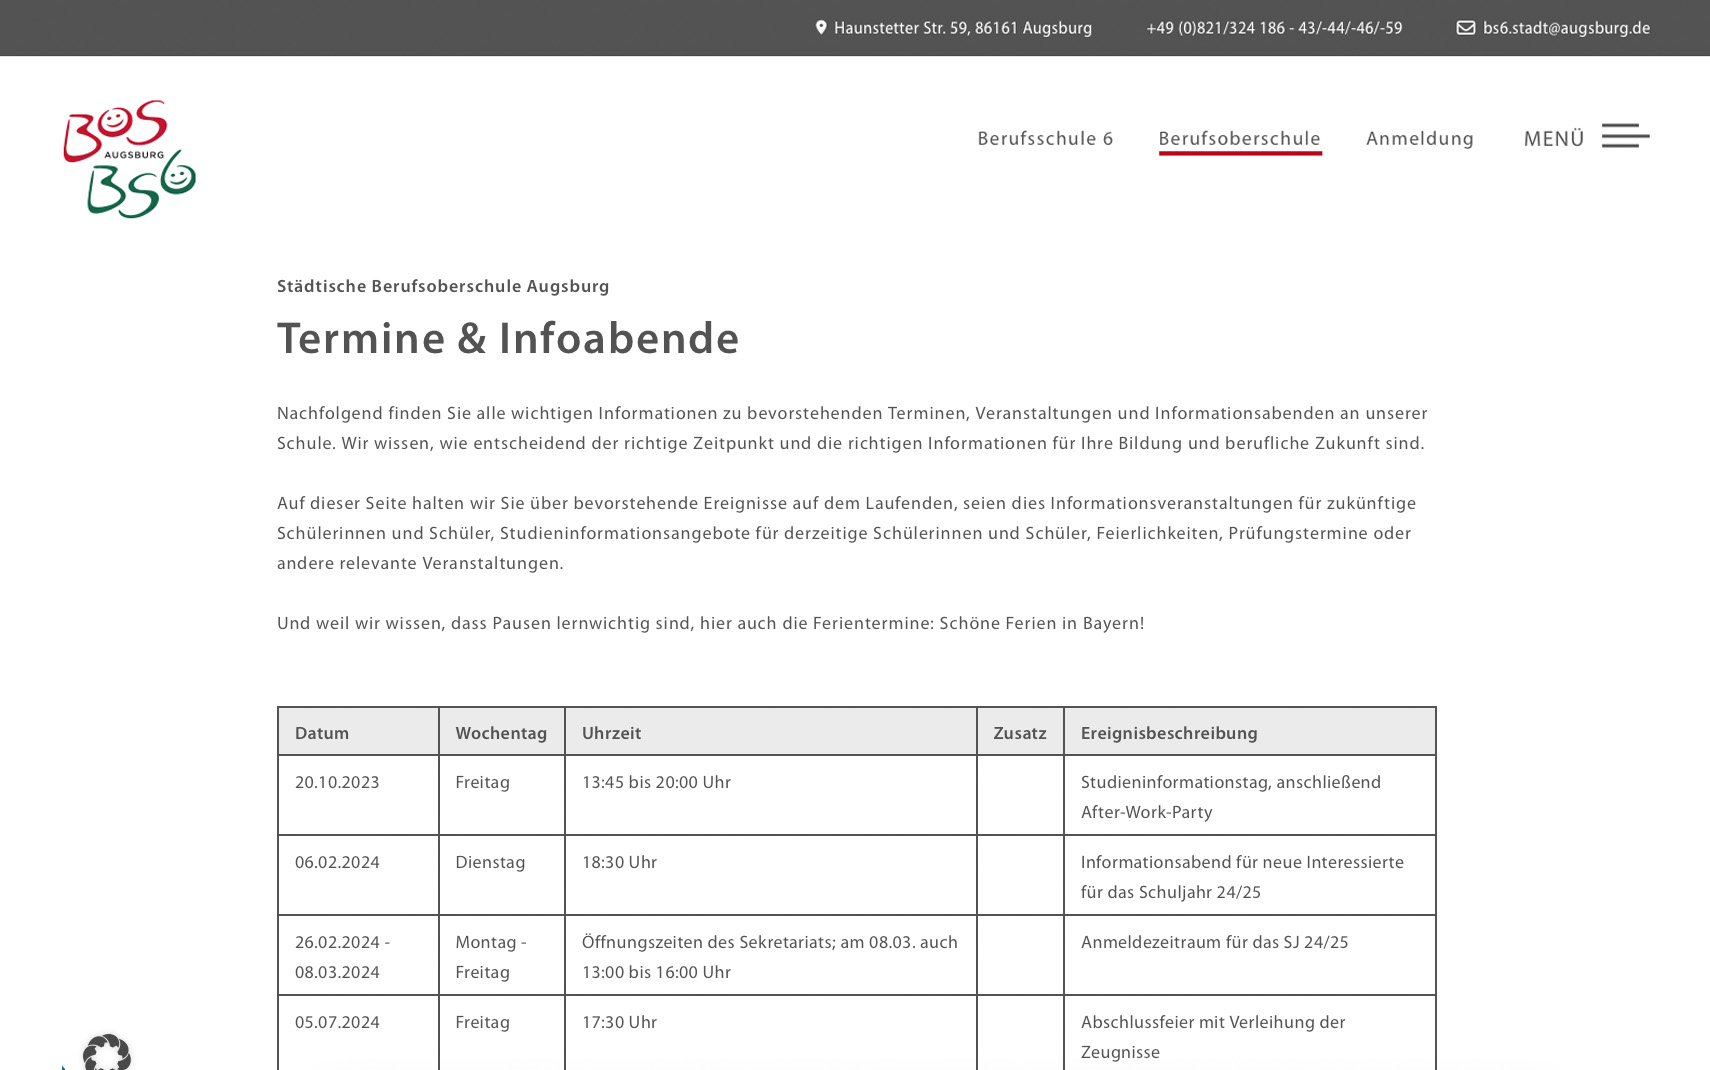The height and width of the screenshot is (1070, 1710).
Task: Open the Berufsschule 6 menu item
Action: click(1045, 139)
